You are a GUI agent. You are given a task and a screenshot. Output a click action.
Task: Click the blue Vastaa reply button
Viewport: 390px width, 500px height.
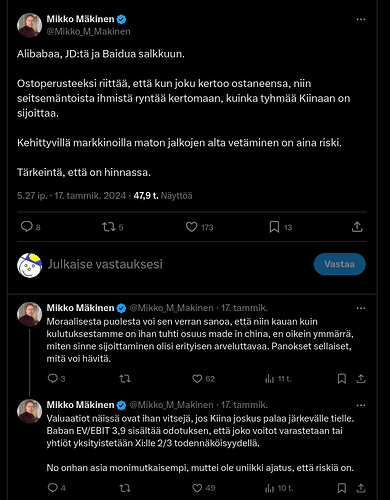pyautogui.click(x=339, y=264)
